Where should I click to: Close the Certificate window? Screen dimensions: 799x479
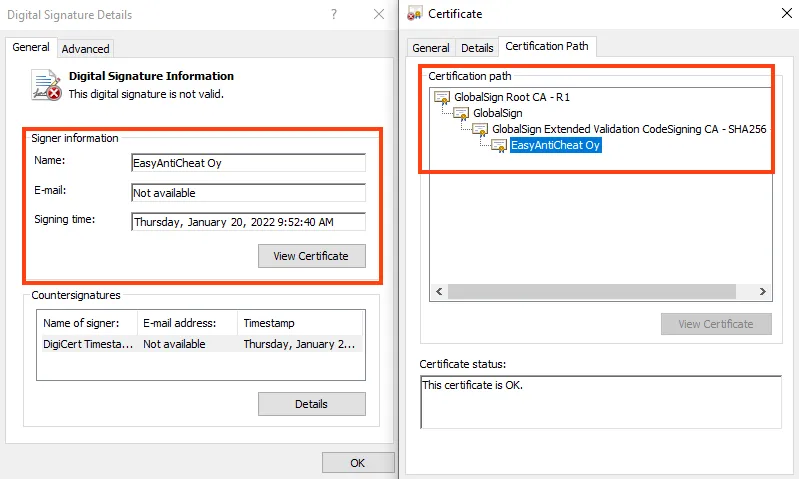[x=786, y=13]
